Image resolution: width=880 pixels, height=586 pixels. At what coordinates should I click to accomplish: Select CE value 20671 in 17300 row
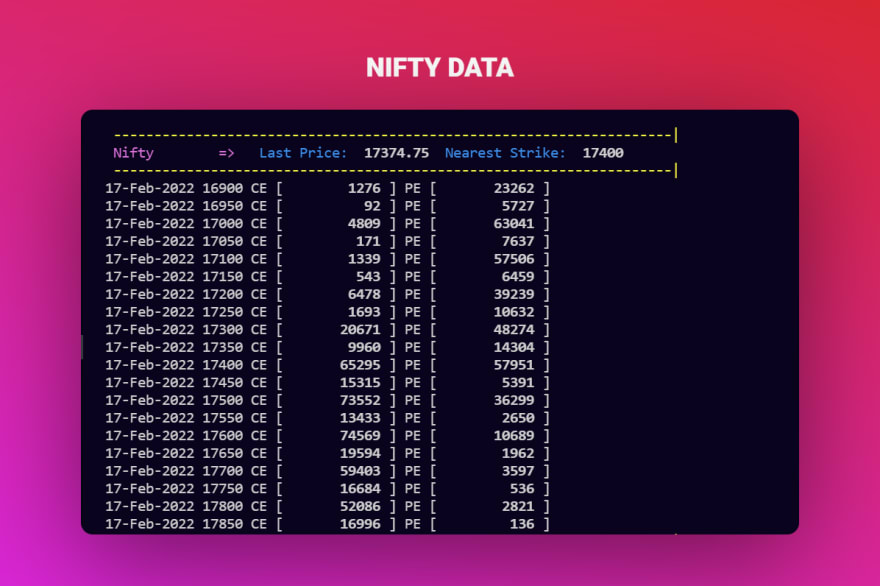360,330
